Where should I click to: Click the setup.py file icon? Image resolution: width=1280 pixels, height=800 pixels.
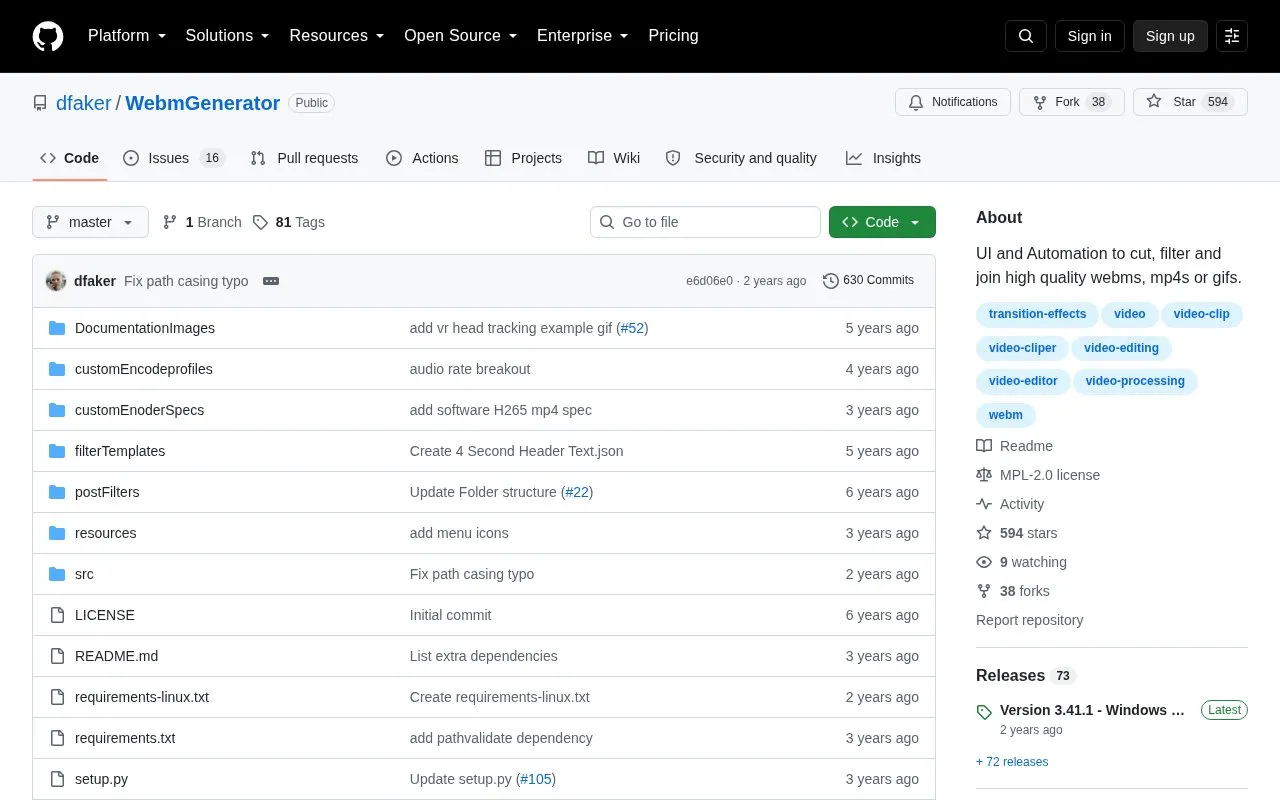click(x=57, y=779)
